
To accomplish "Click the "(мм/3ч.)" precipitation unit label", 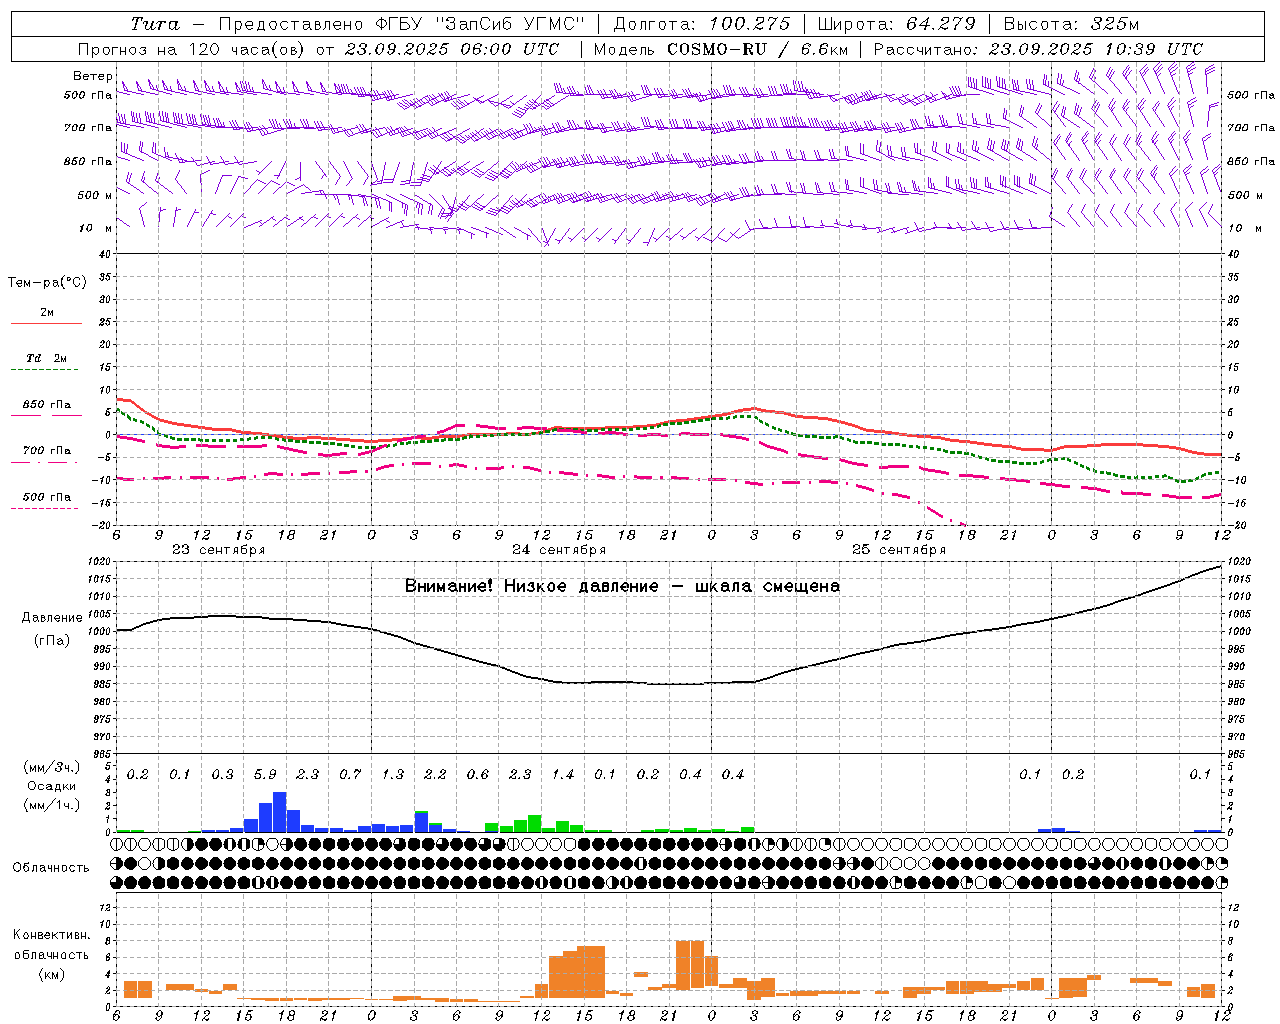I will [x=52, y=767].
